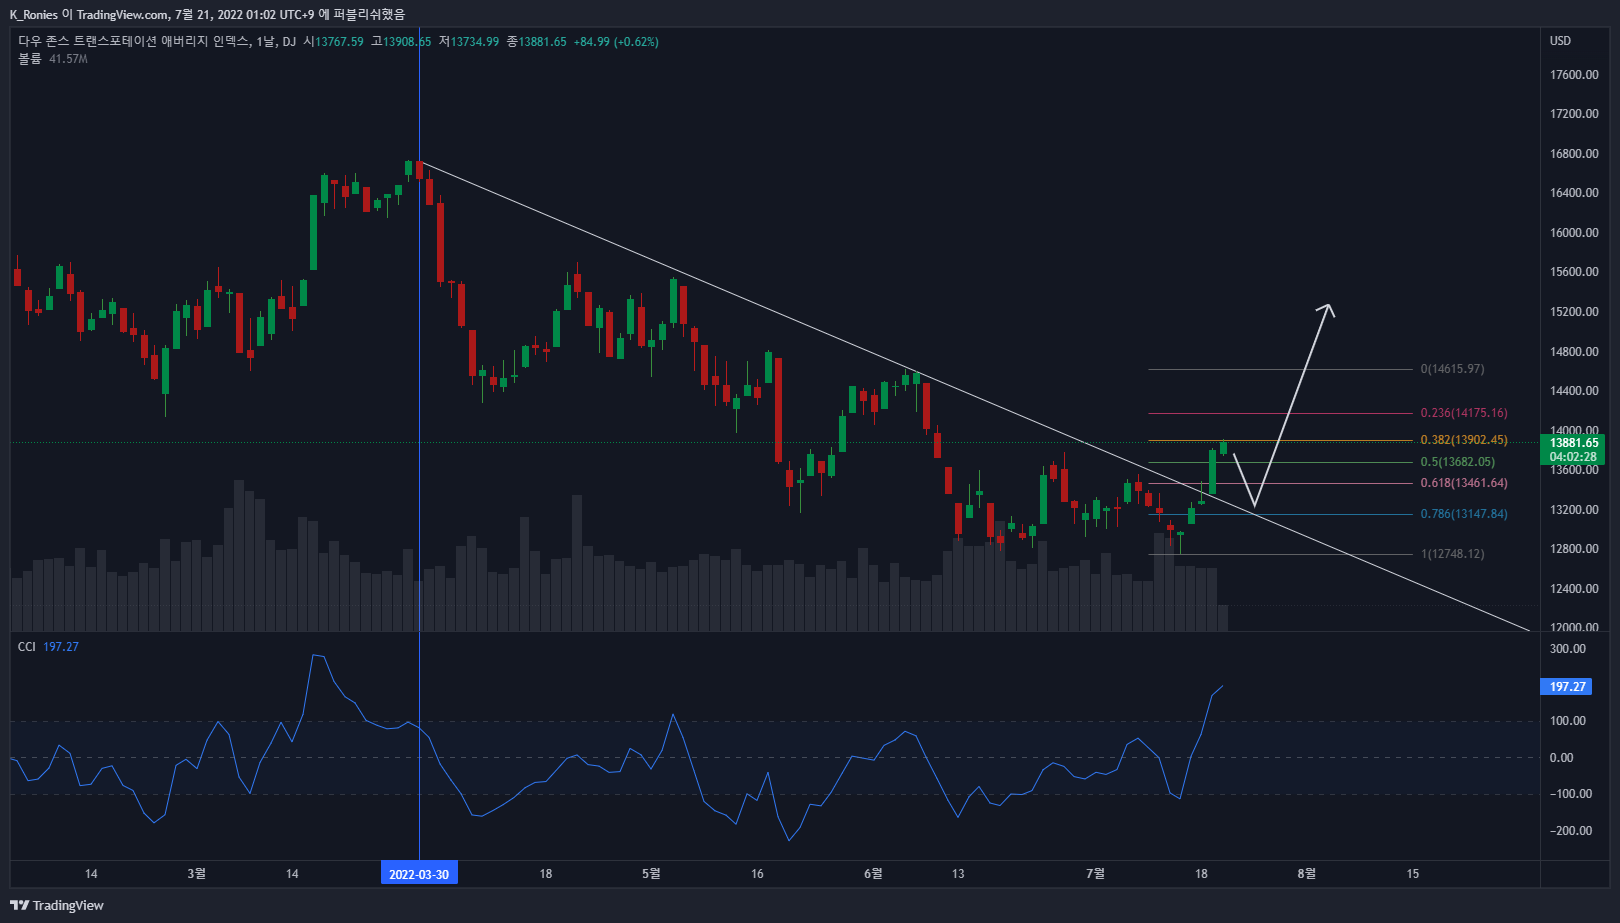This screenshot has height=923, width=1620.
Task: Click the 8월 label on time axis
Action: click(x=1306, y=874)
